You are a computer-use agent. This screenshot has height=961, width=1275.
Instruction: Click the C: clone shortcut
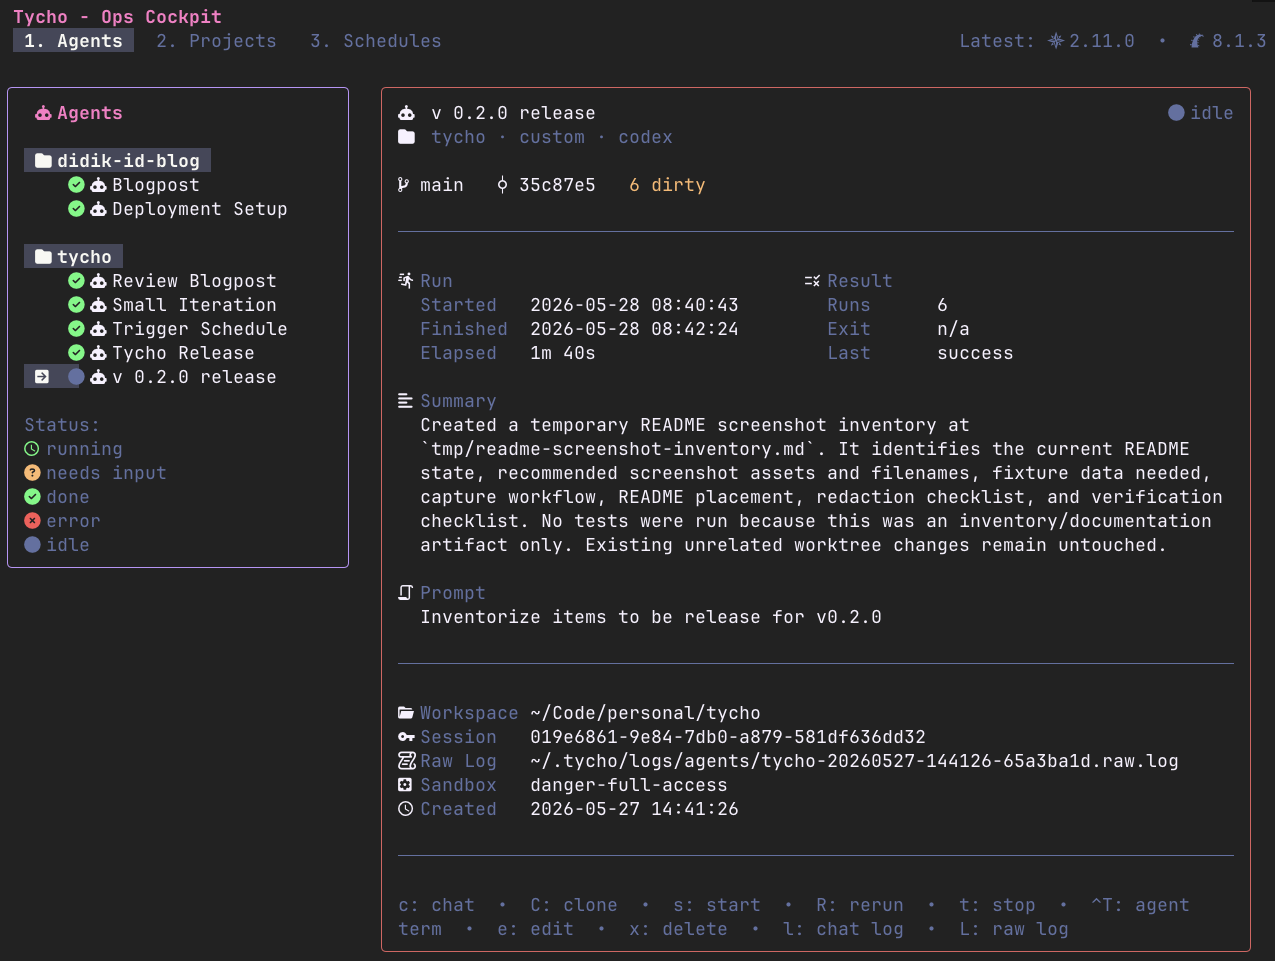[x=574, y=905]
